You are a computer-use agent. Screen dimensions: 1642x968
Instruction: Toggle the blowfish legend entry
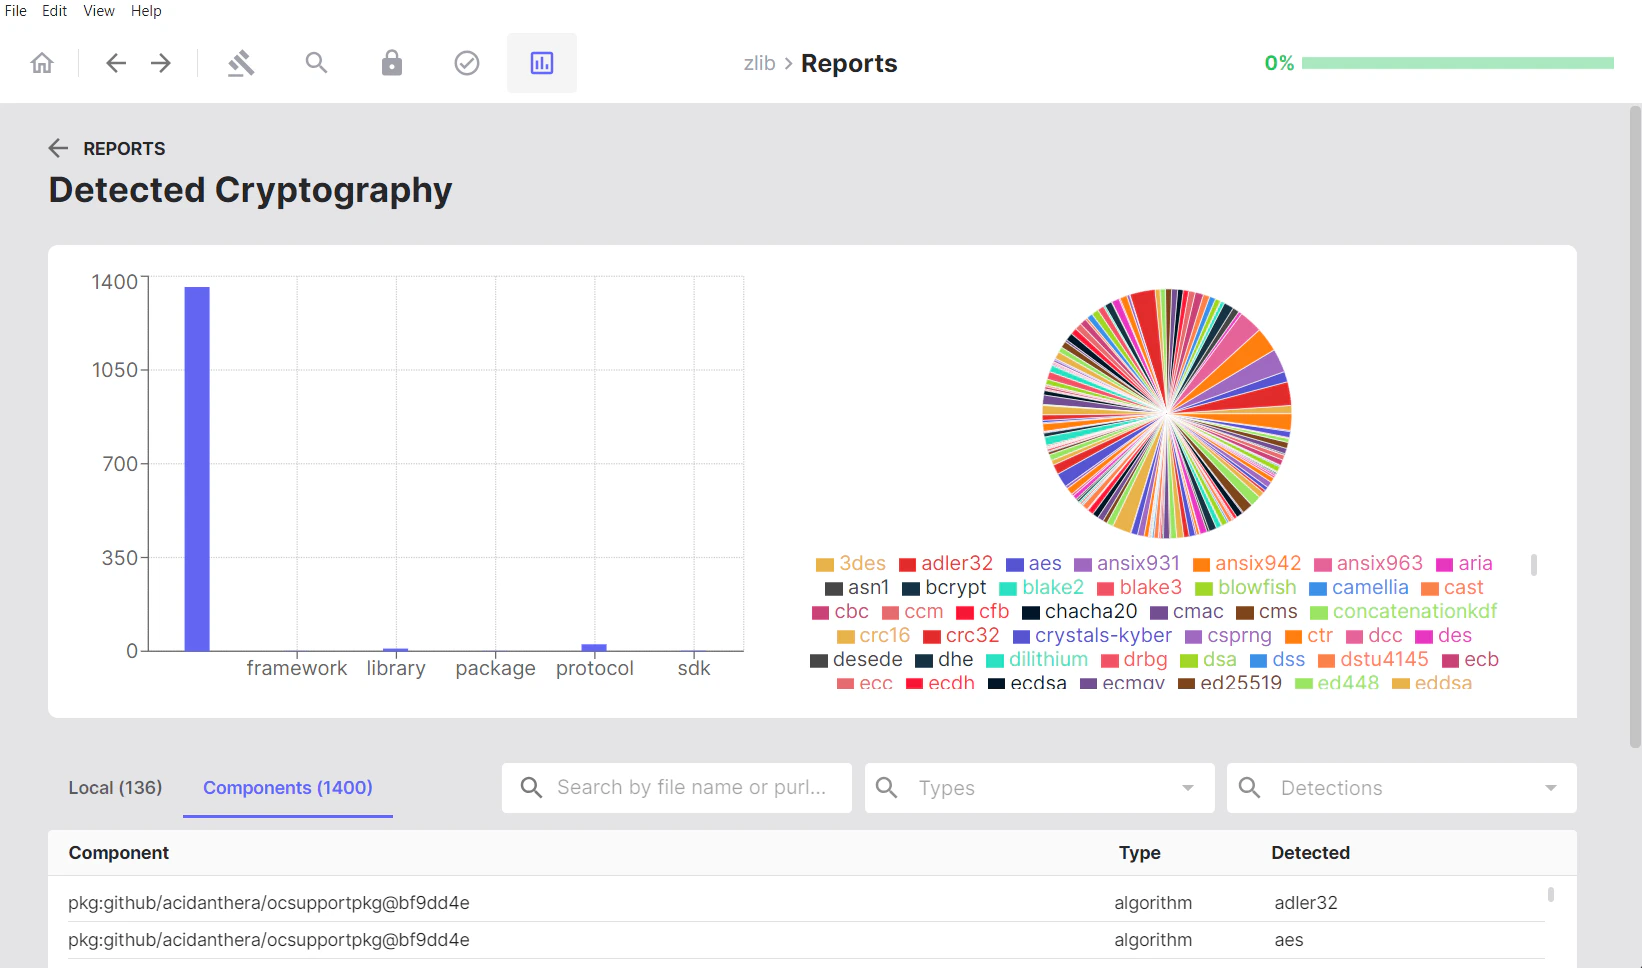click(x=1246, y=588)
